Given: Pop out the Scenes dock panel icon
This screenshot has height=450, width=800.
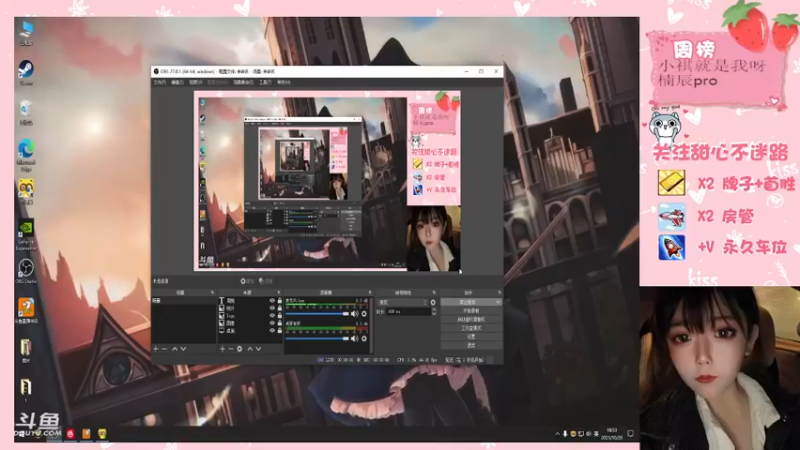Looking at the screenshot, I should [212, 292].
